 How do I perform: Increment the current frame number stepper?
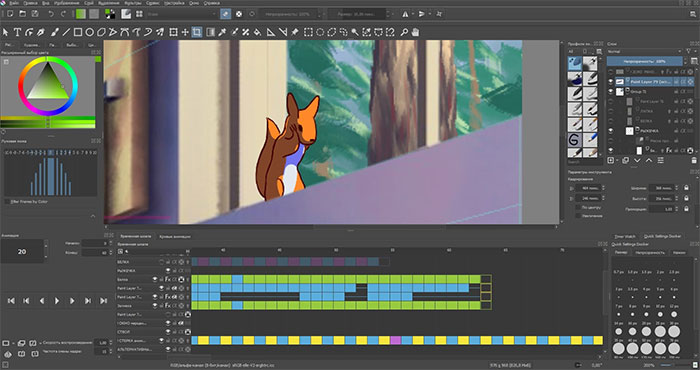(45, 246)
